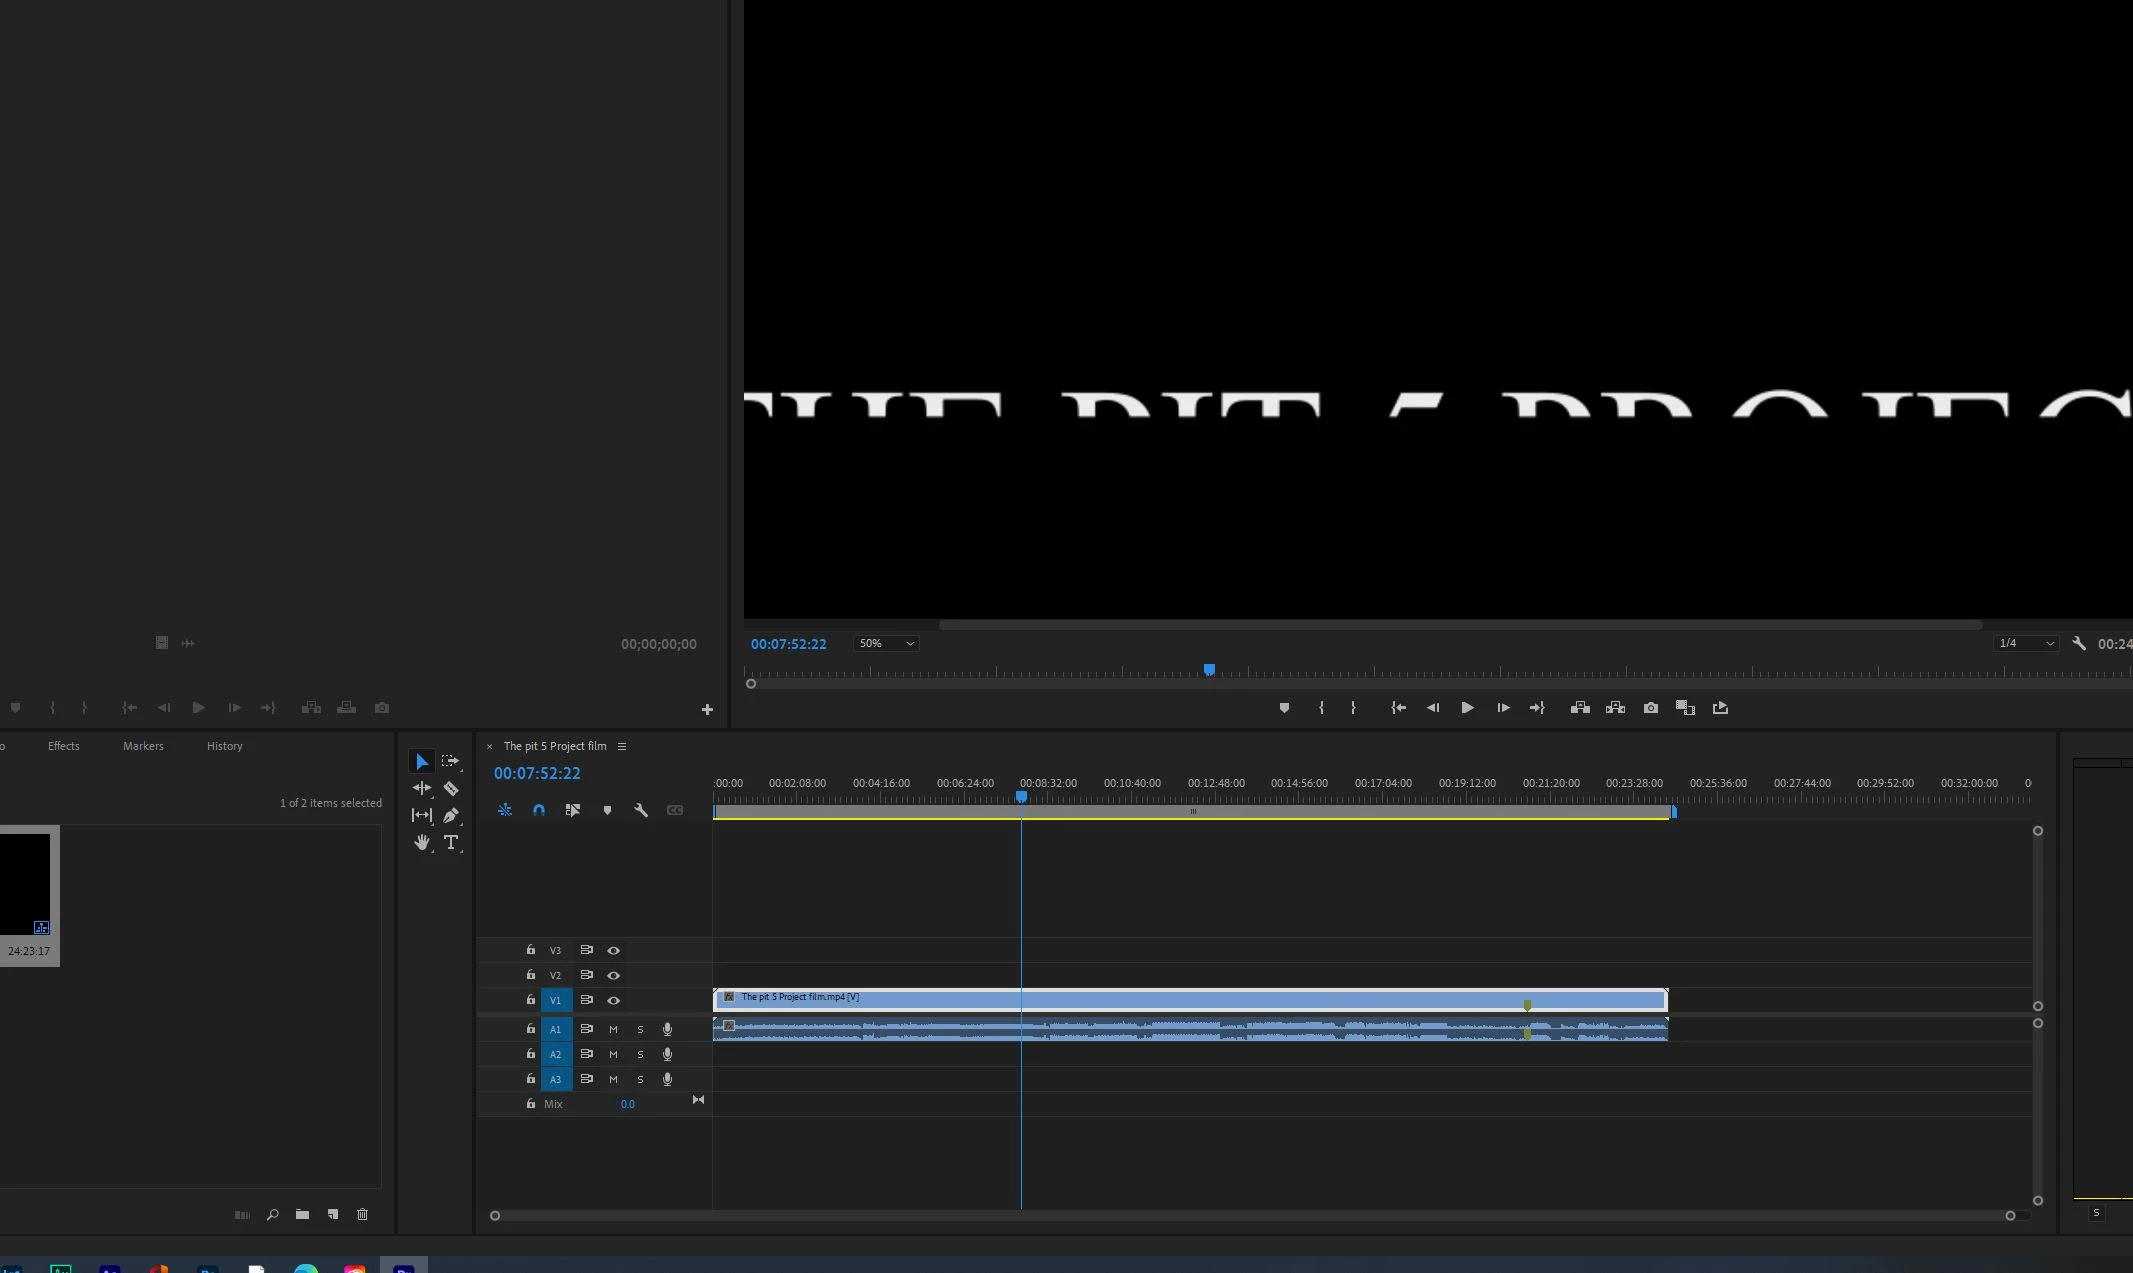This screenshot has height=1273, width=2133.
Task: Toggle snap in timeline magnet icon
Action: pyautogui.click(x=539, y=811)
